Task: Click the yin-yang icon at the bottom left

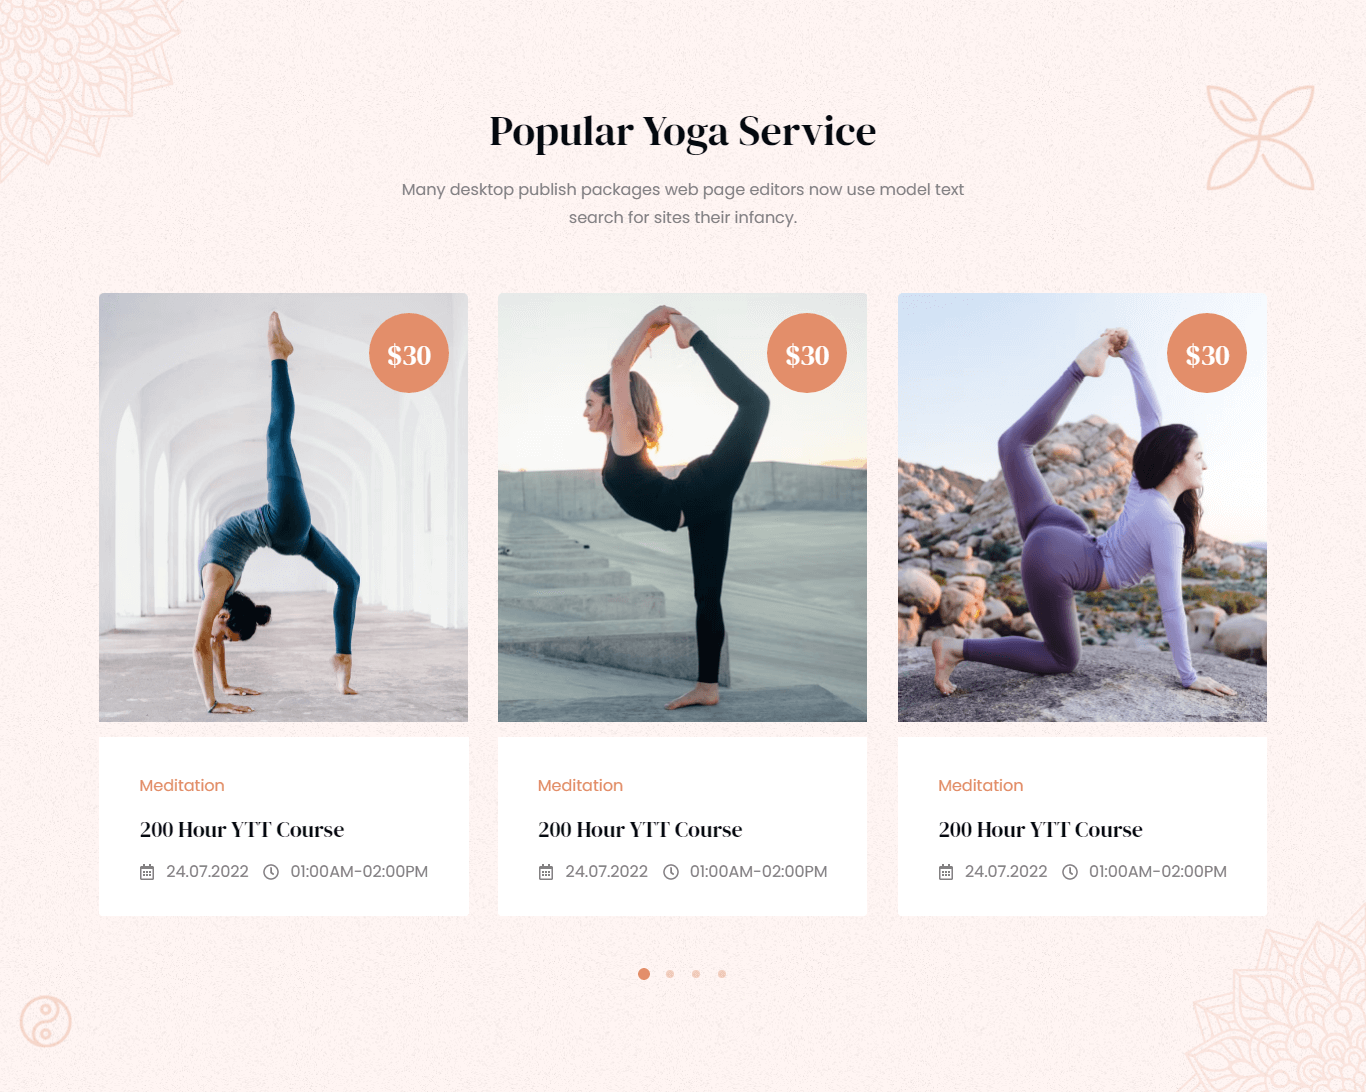Action: coord(46,1021)
